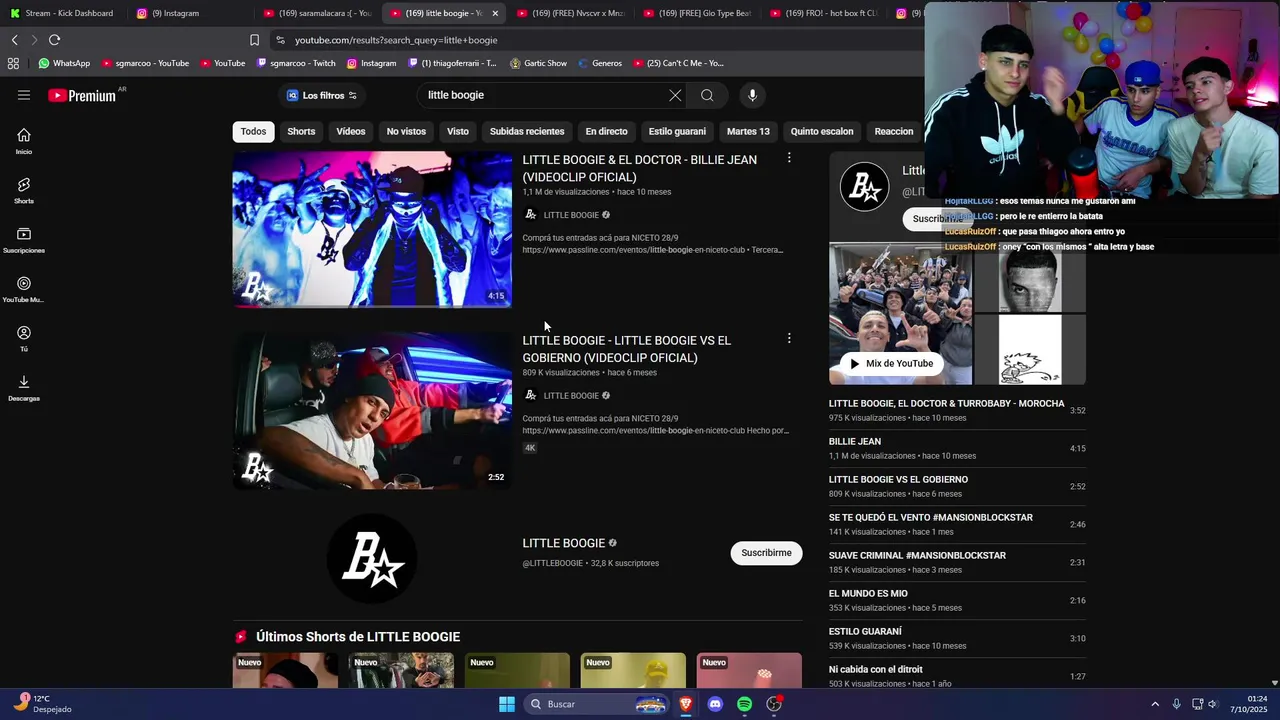Play the Mix de YouTube
Viewport: 1280px width, 720px height.
[891, 363]
